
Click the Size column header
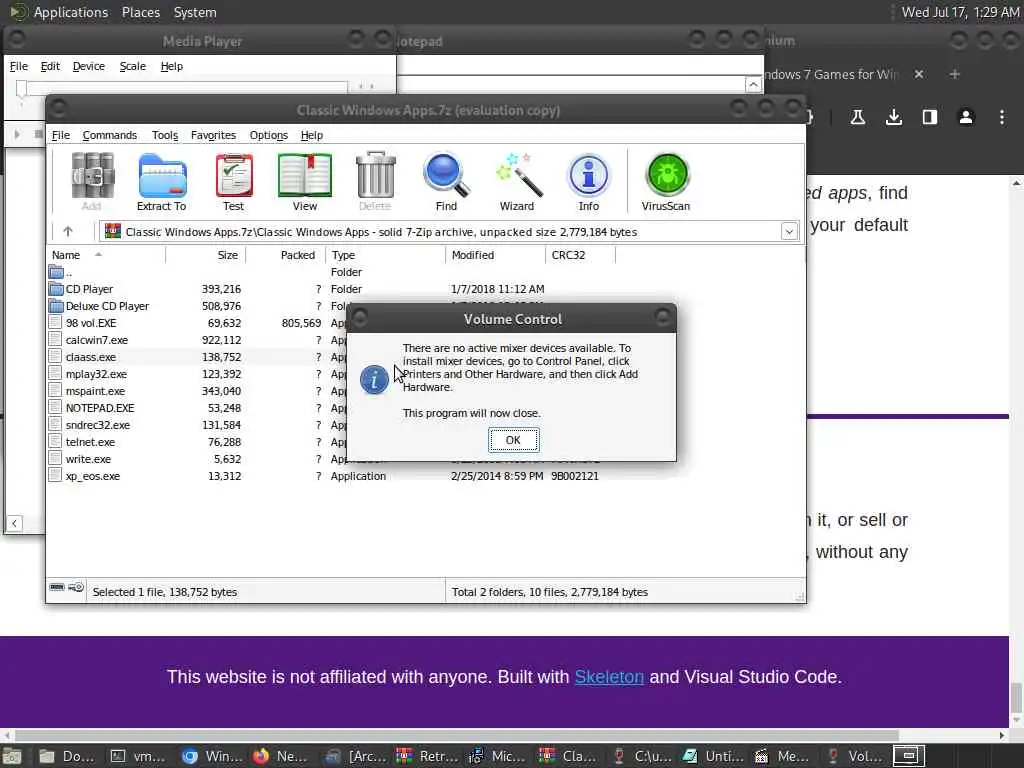tap(206, 255)
